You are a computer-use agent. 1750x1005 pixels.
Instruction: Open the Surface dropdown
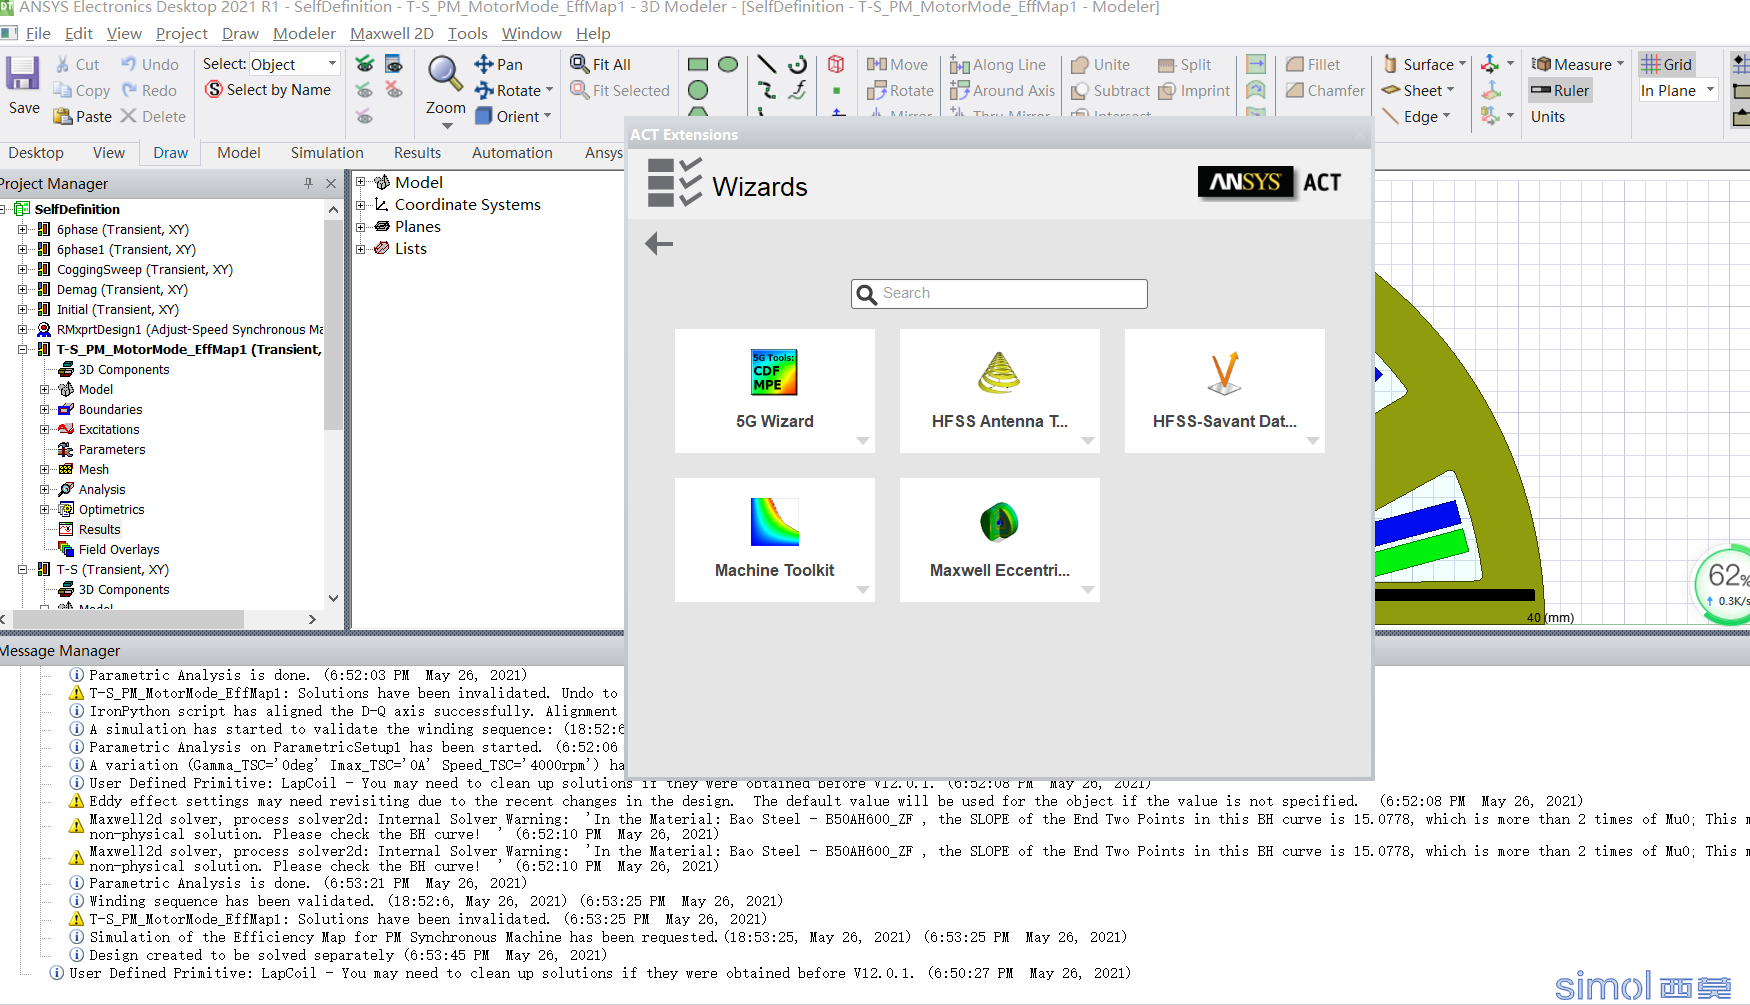pyautogui.click(x=1462, y=64)
